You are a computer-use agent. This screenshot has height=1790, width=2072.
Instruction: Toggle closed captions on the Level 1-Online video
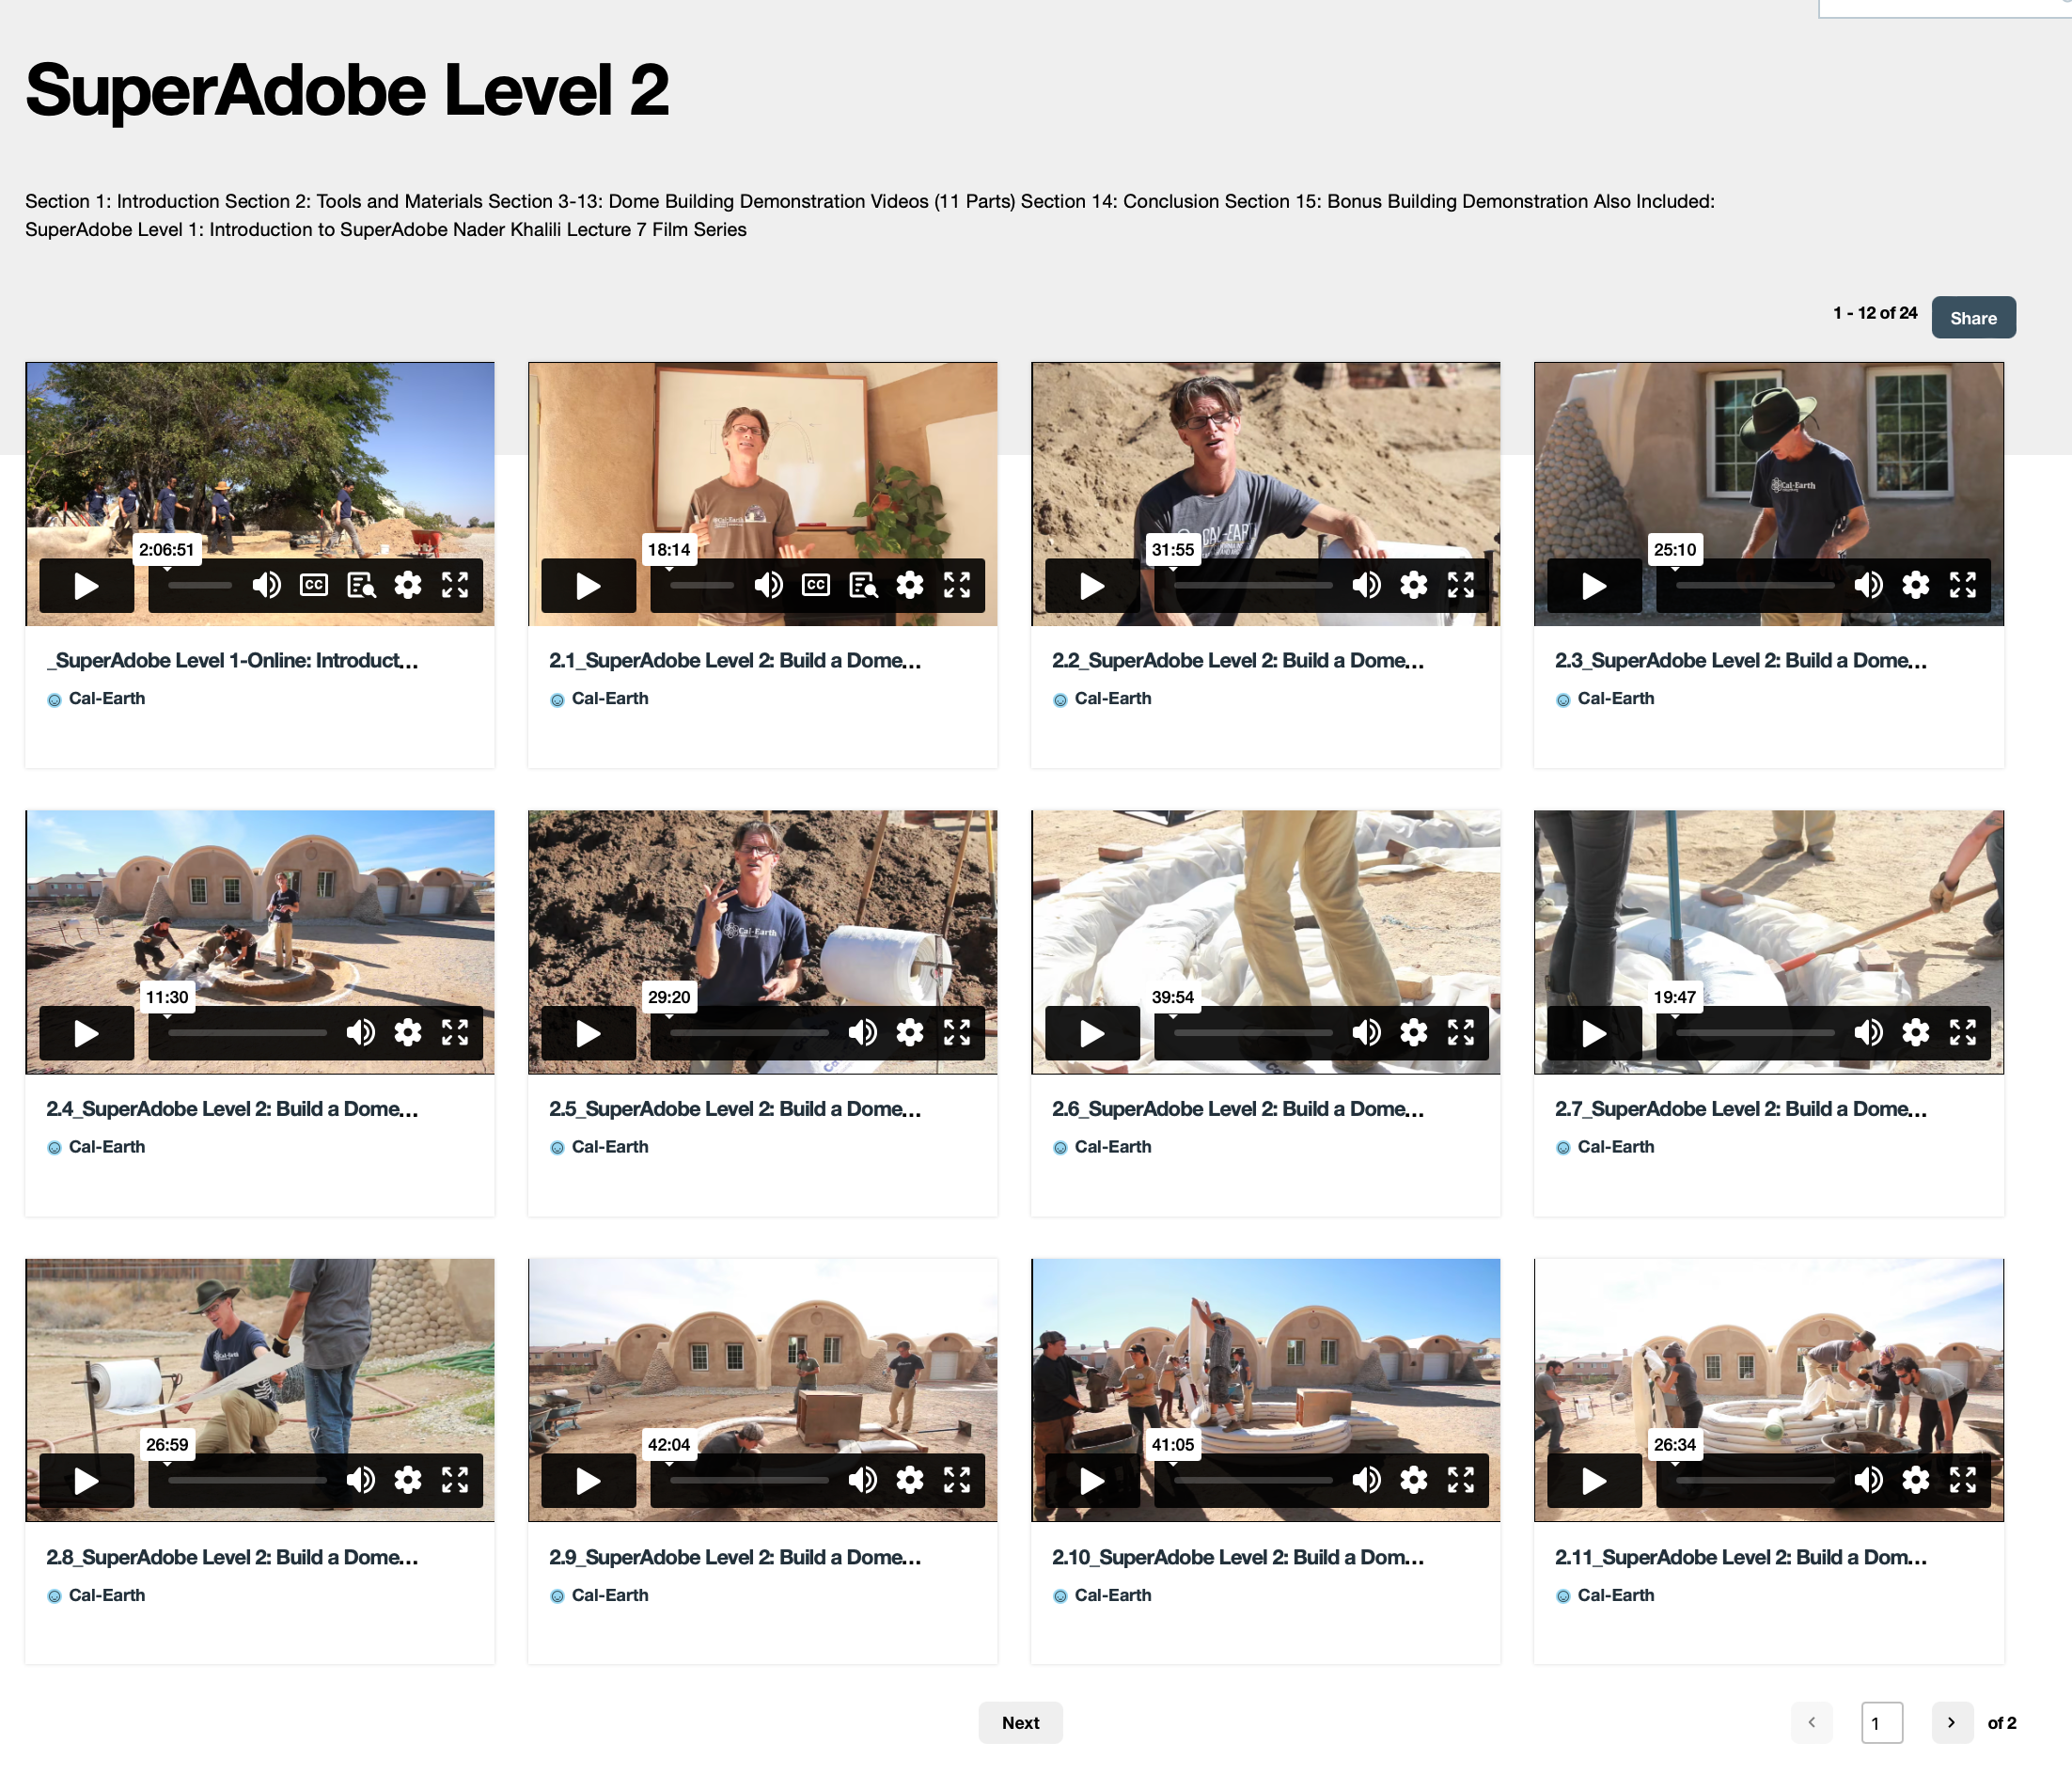(x=313, y=585)
